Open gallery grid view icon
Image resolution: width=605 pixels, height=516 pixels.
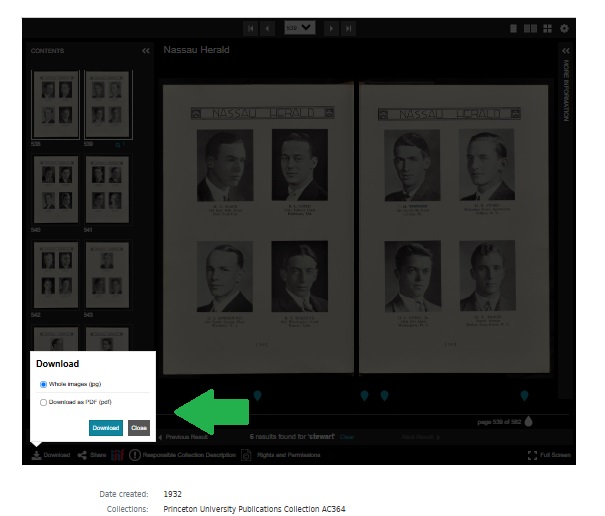tap(547, 29)
